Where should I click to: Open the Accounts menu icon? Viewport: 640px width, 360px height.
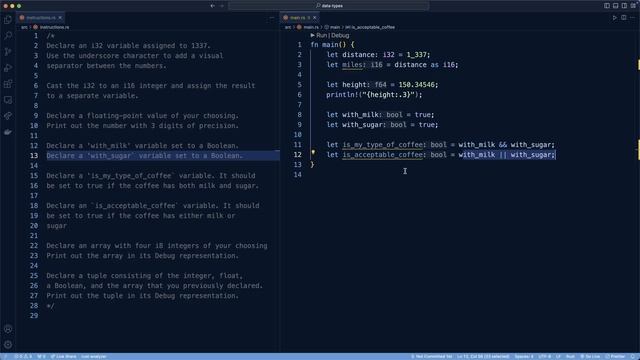pyautogui.click(x=8, y=329)
